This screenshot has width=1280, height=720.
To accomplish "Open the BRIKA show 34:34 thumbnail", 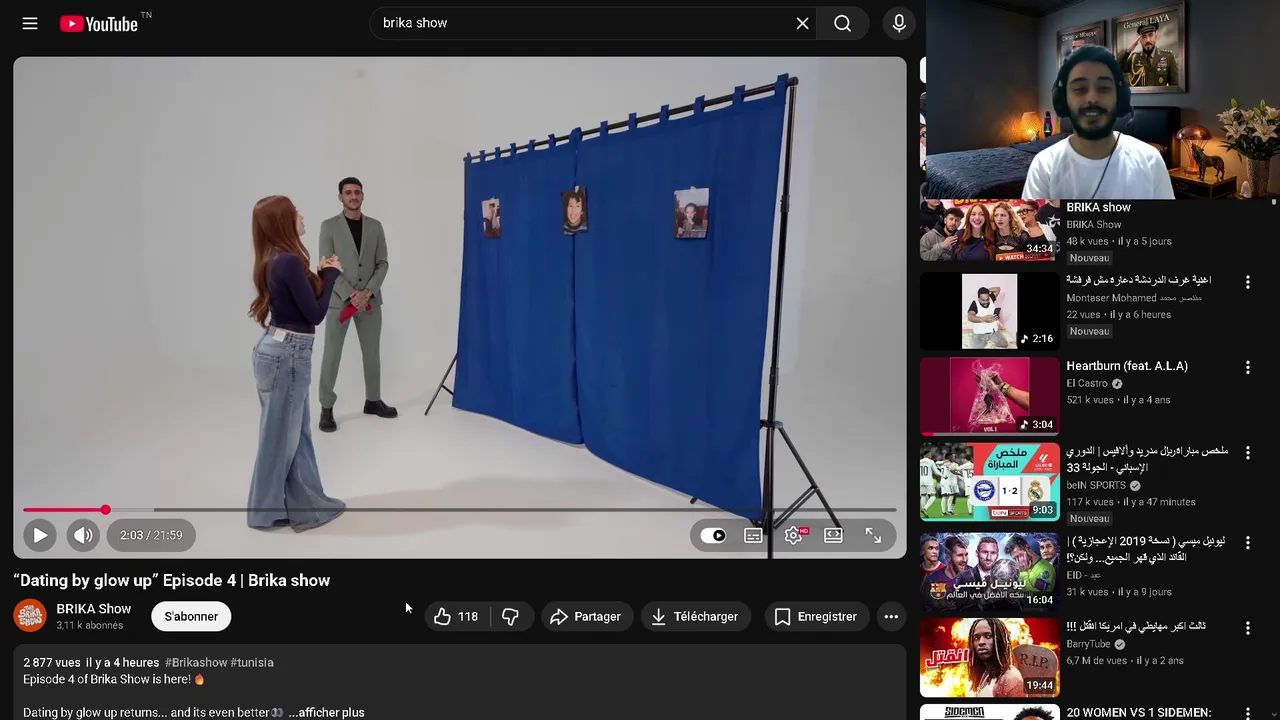I will click(x=989, y=229).
